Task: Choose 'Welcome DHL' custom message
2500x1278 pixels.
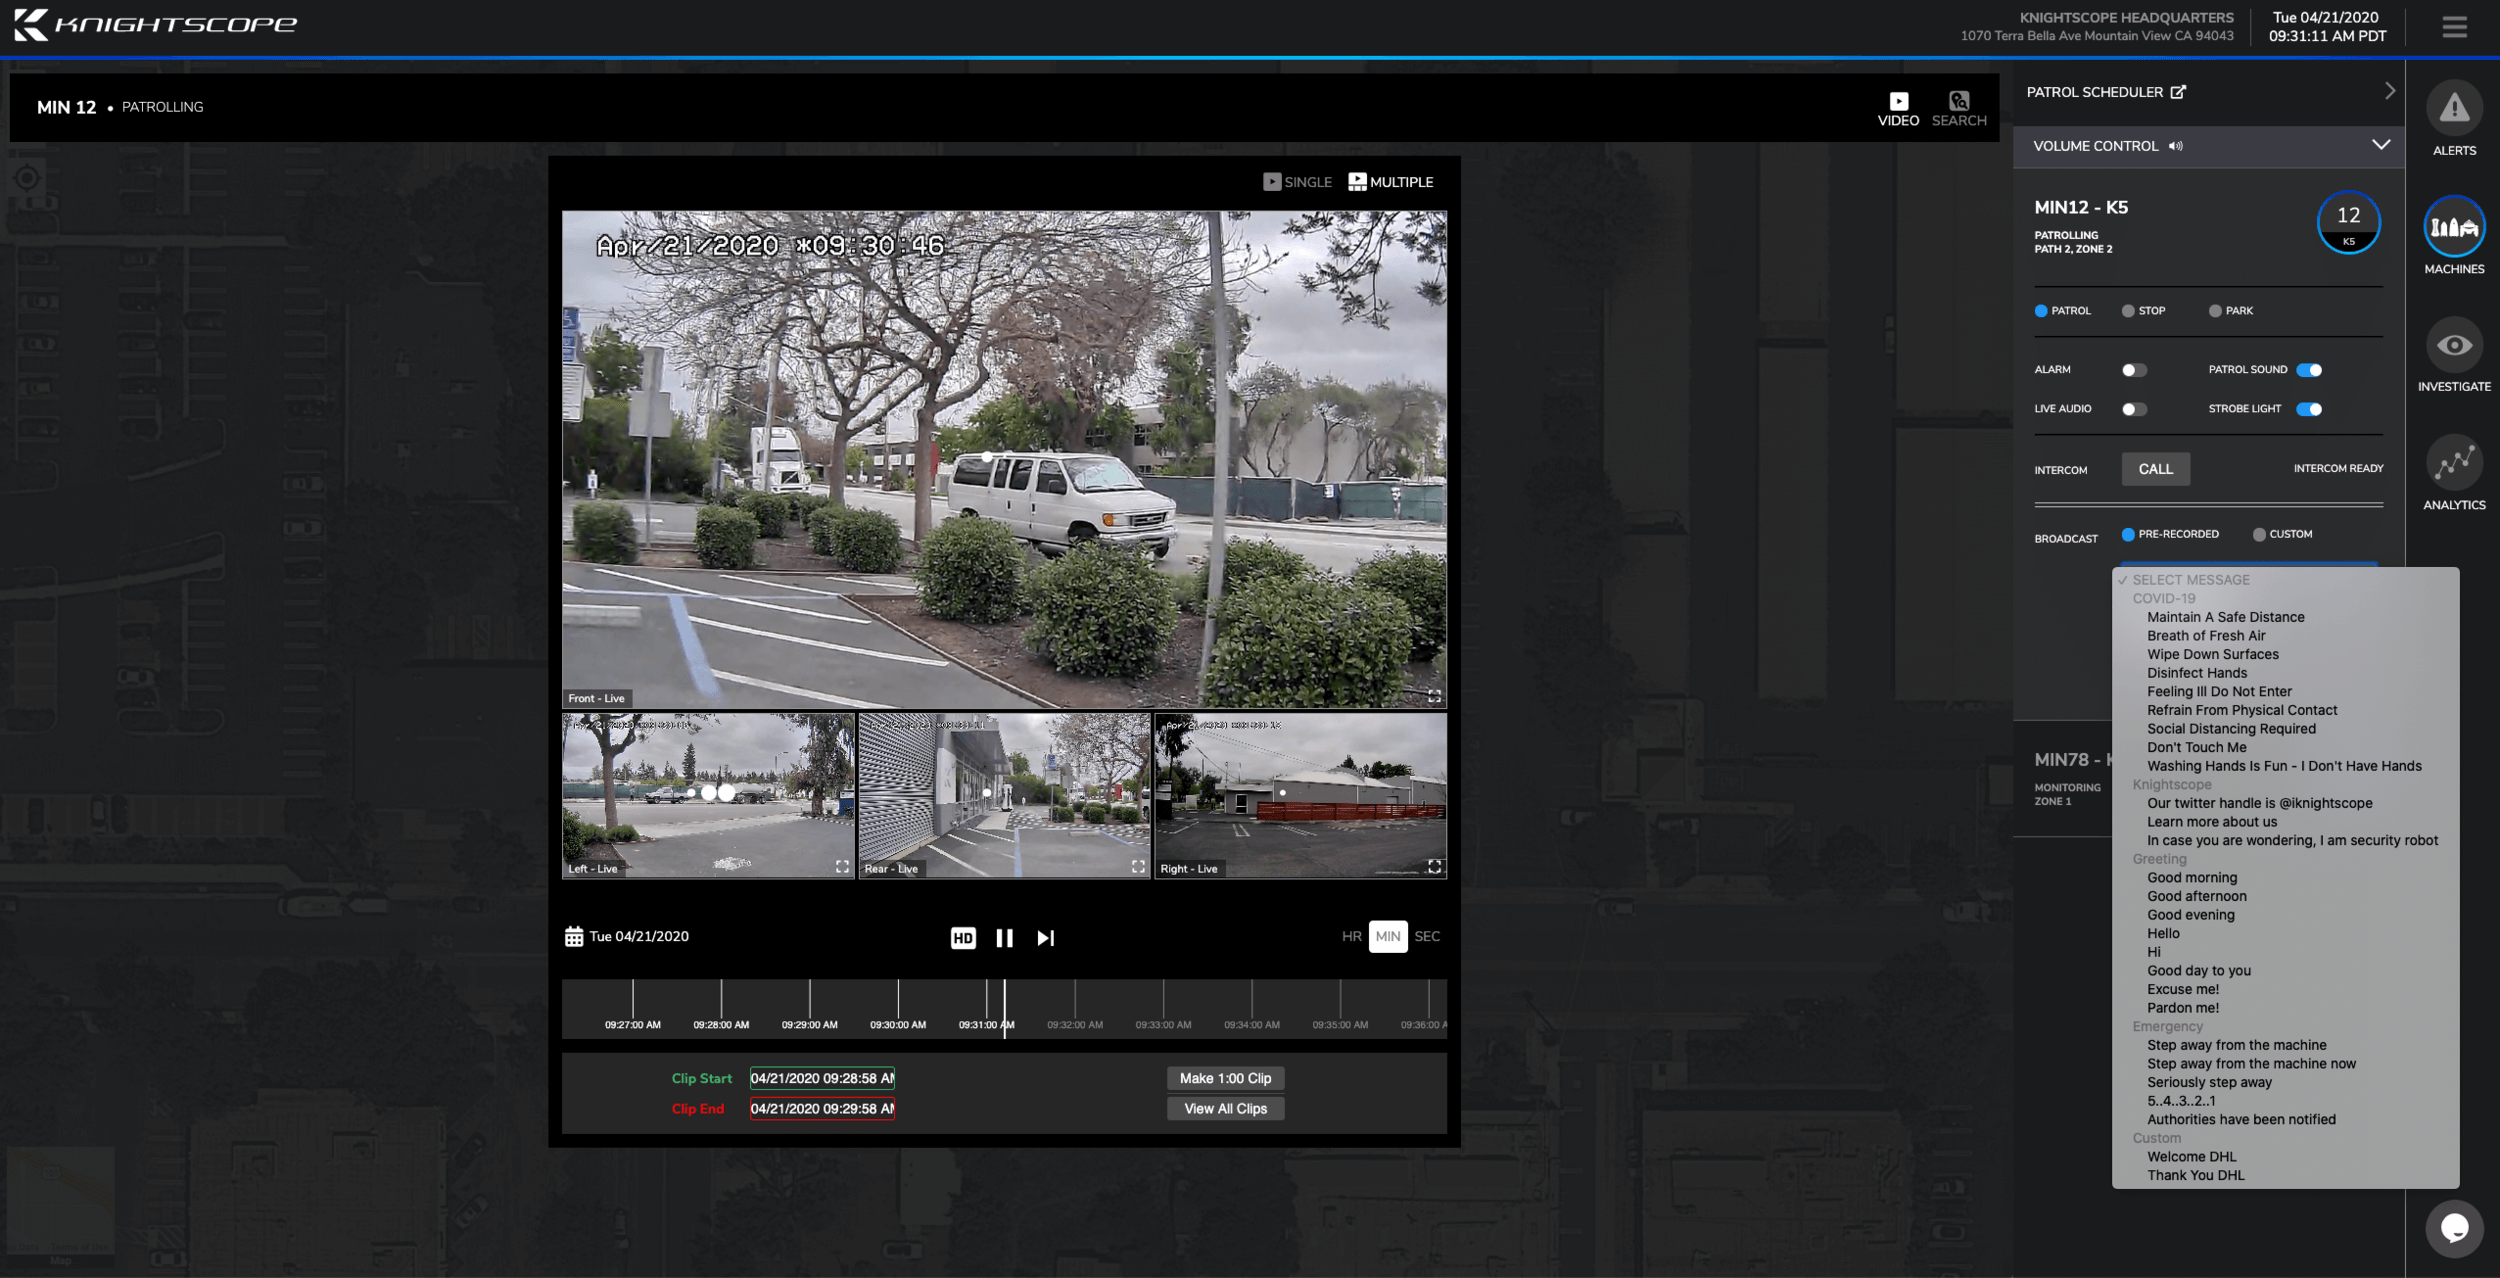Action: point(2191,1157)
